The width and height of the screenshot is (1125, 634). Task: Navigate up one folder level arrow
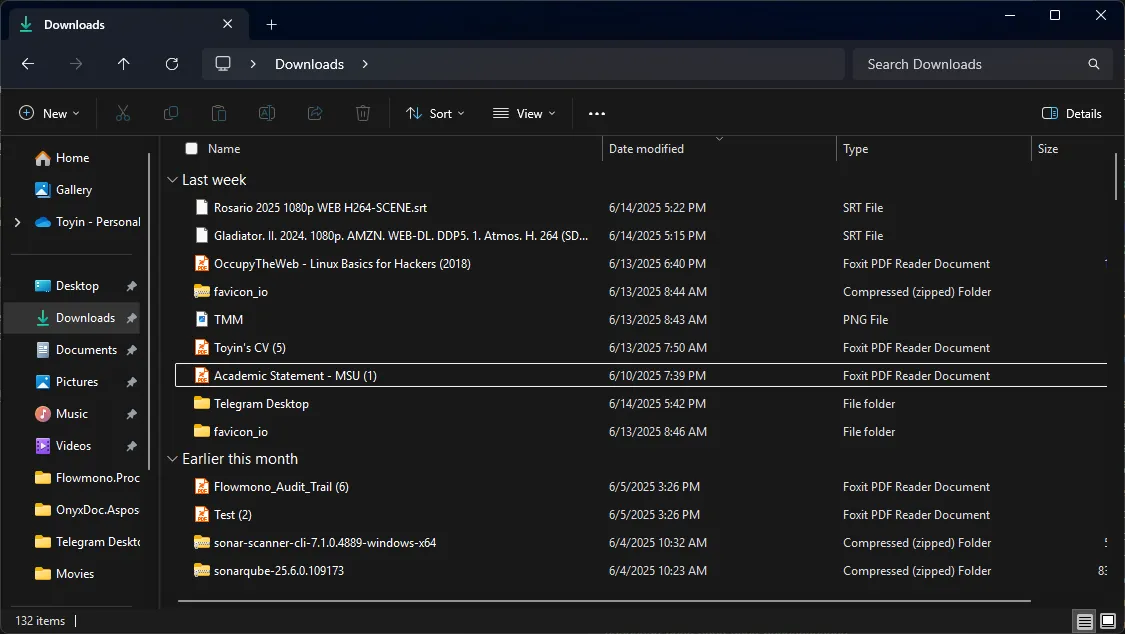[124, 64]
